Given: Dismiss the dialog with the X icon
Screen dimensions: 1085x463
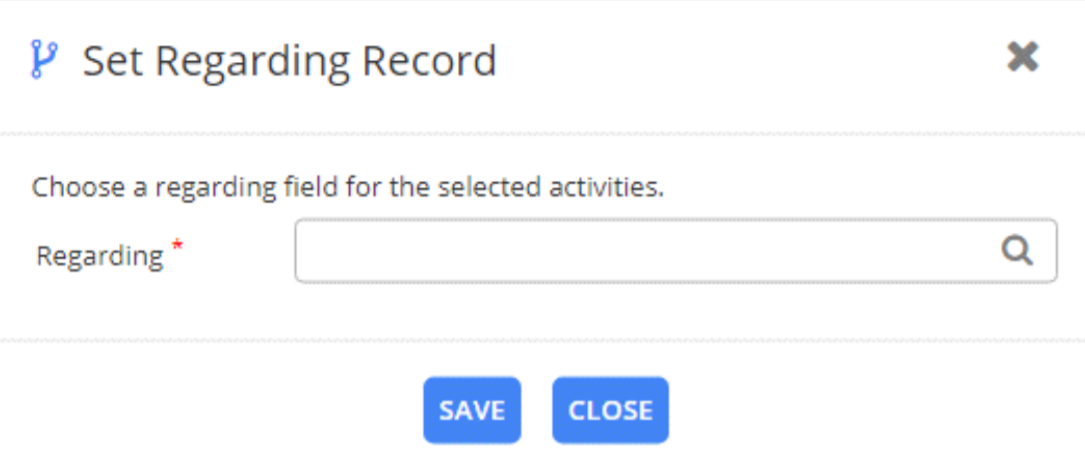Looking at the screenshot, I should pyautogui.click(x=1022, y=58).
